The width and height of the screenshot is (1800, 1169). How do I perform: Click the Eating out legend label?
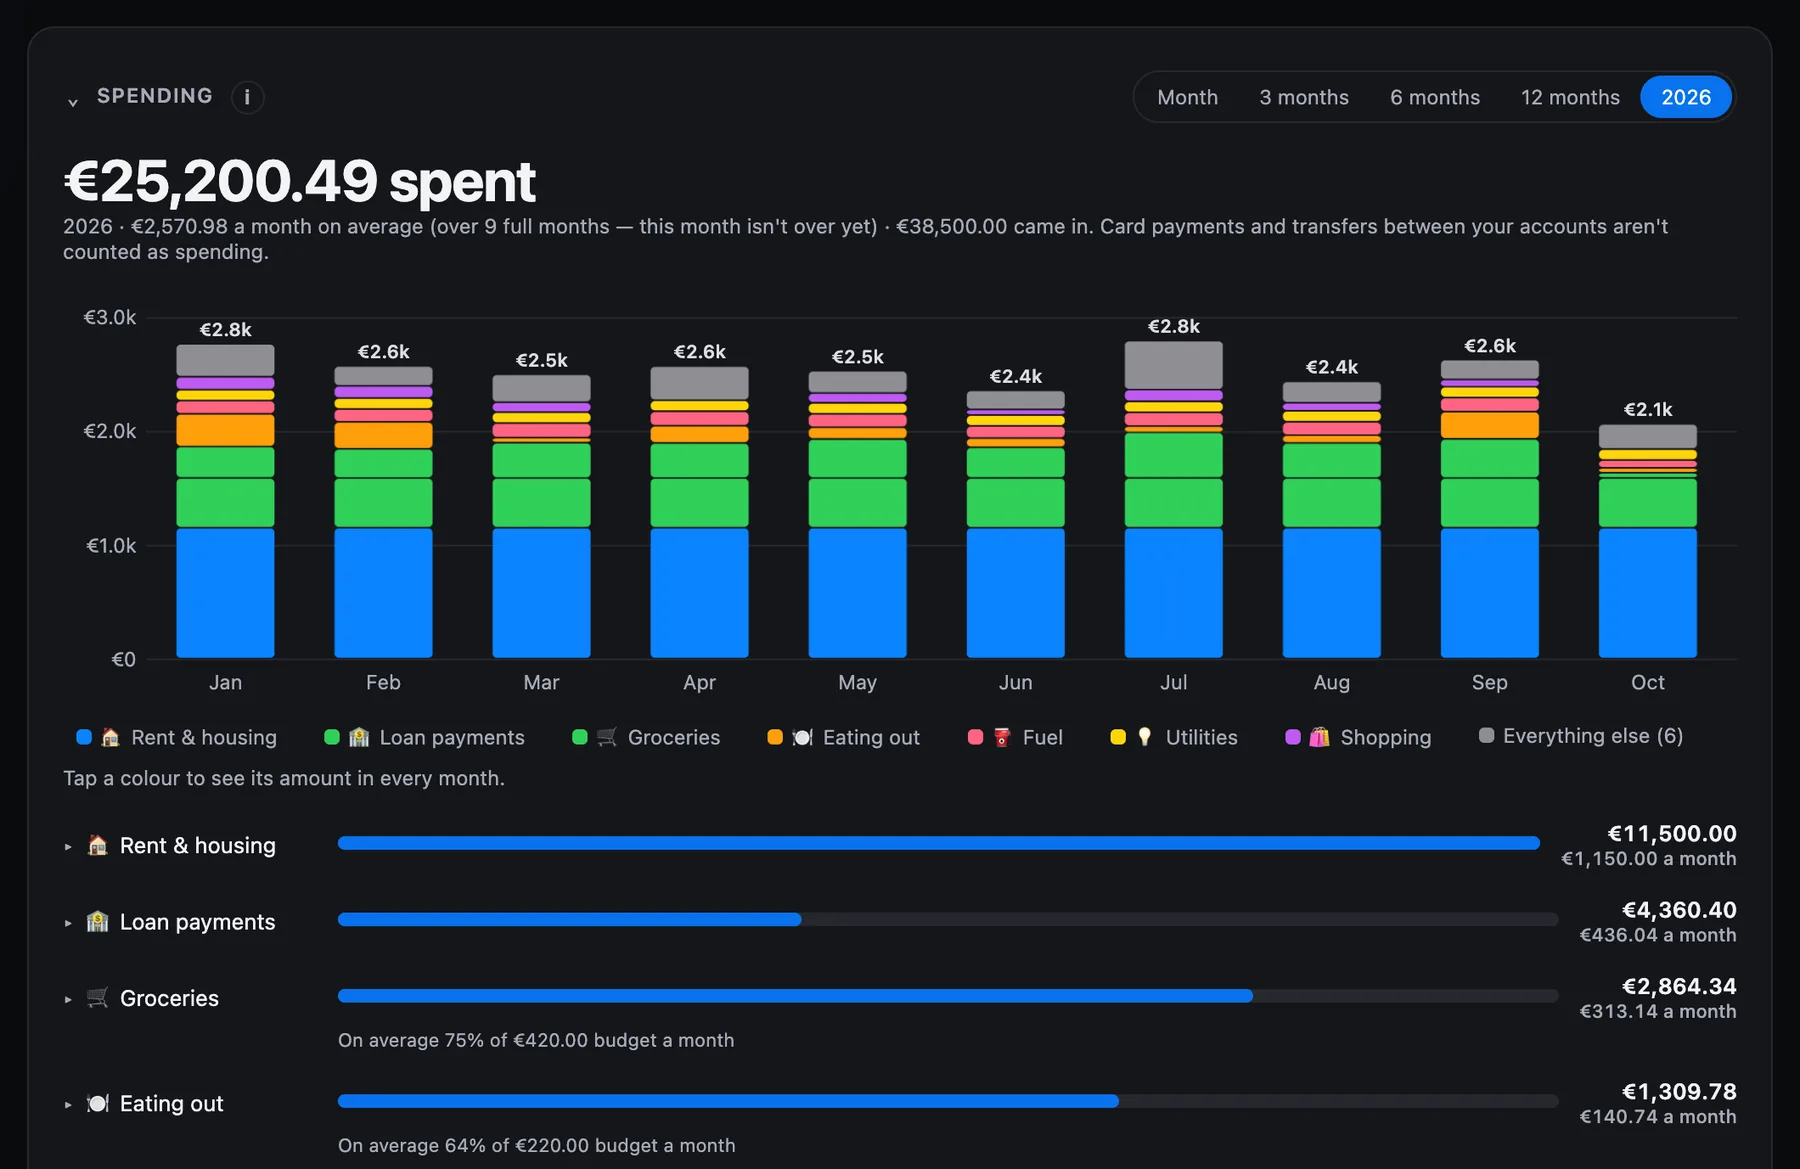[x=871, y=737]
